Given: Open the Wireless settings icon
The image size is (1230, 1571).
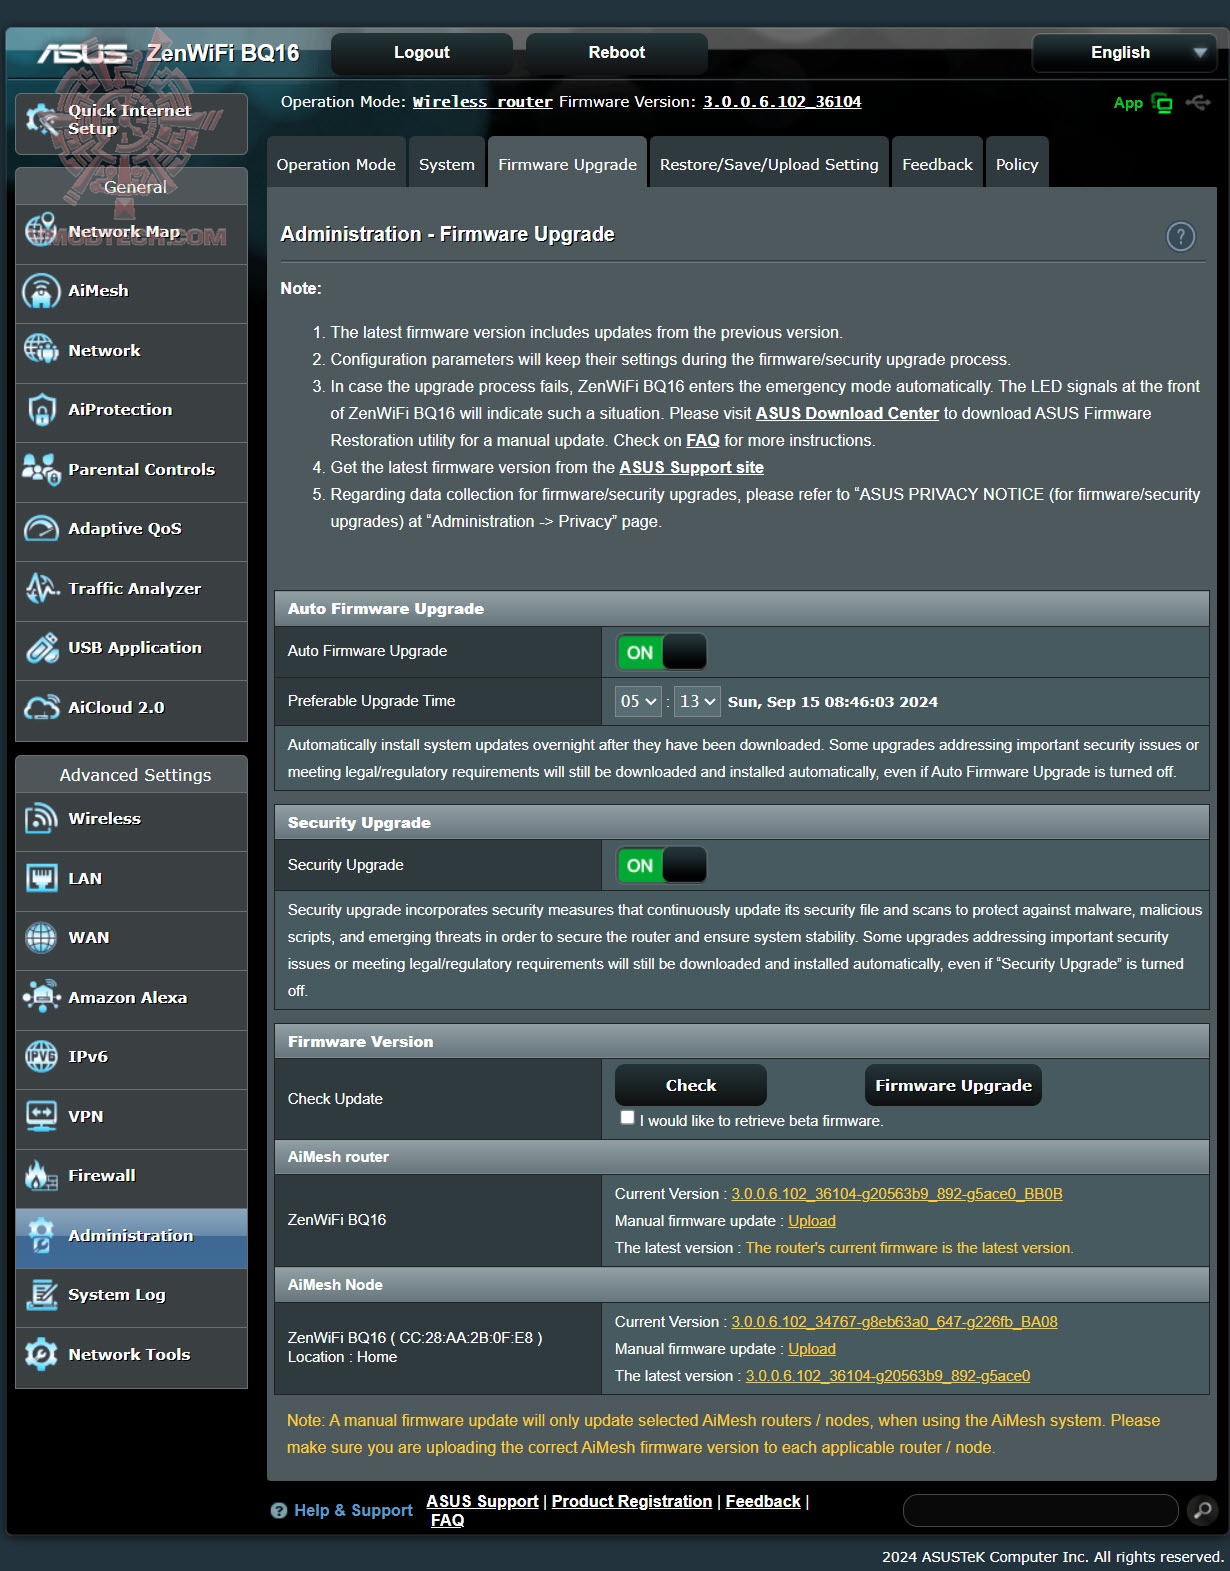Looking at the screenshot, I should (41, 818).
